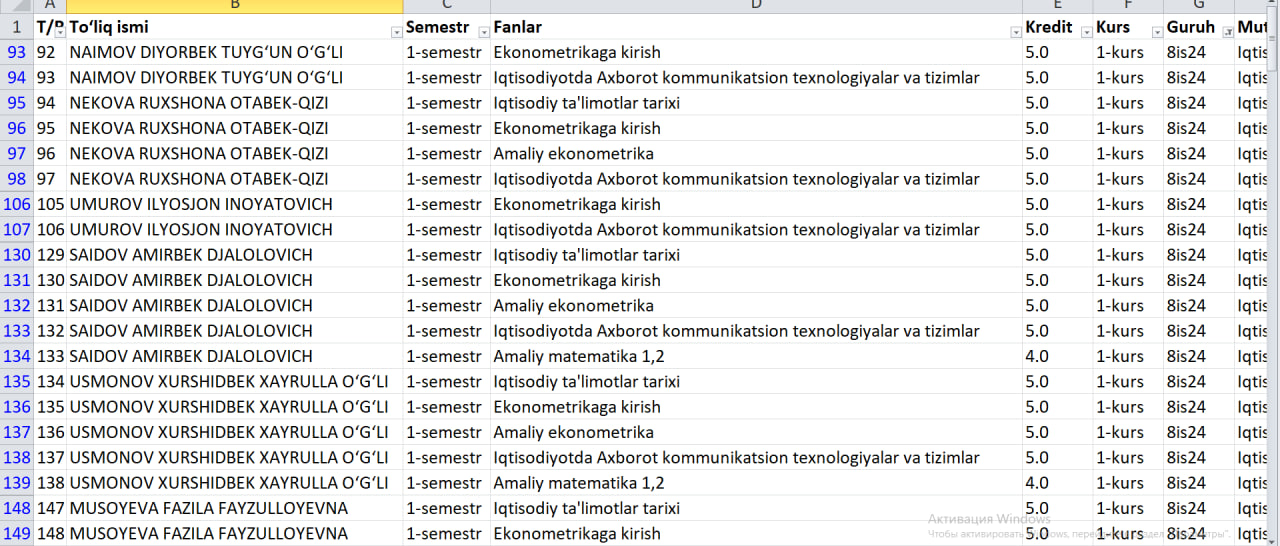Click Iqtisodiy ta'limotlar tarixi in row 95
1280x546 pixels.
[757, 103]
